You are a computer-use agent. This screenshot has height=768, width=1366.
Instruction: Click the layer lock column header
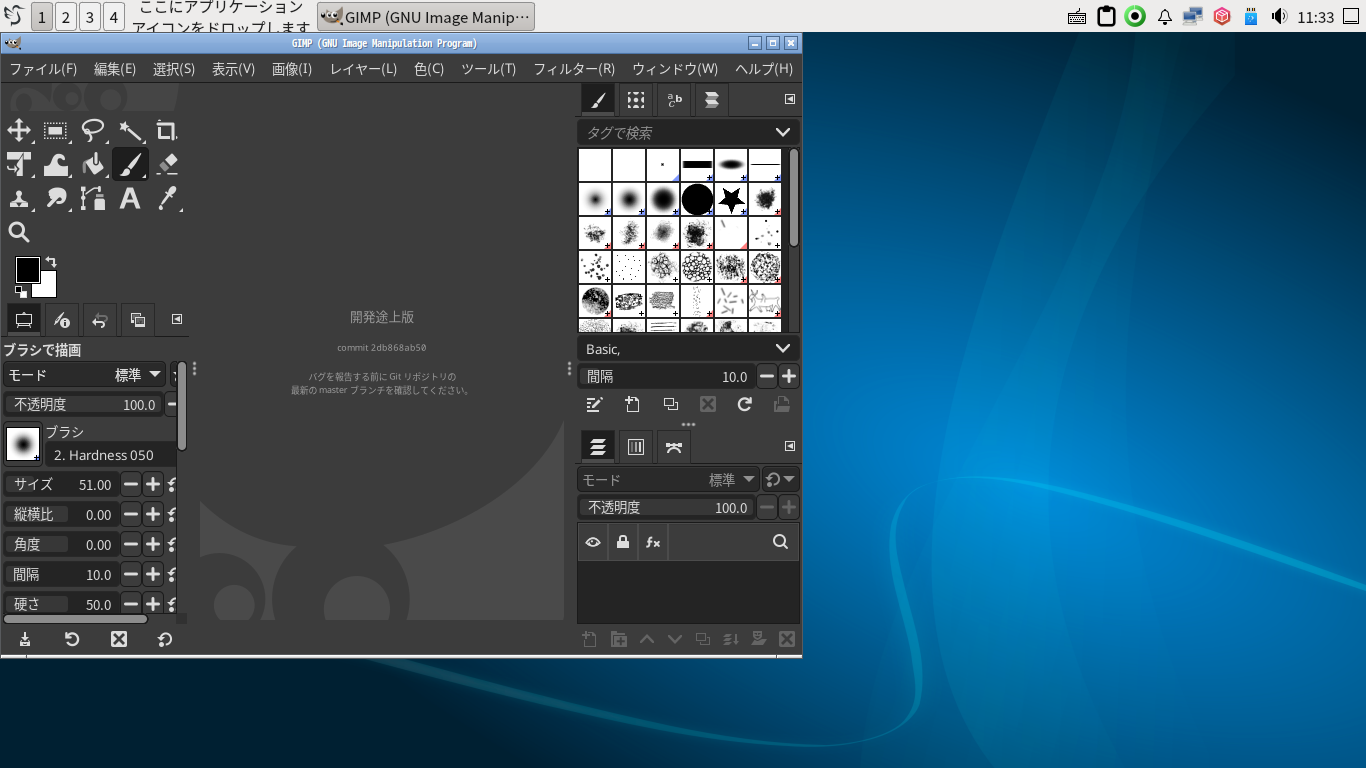pos(623,542)
